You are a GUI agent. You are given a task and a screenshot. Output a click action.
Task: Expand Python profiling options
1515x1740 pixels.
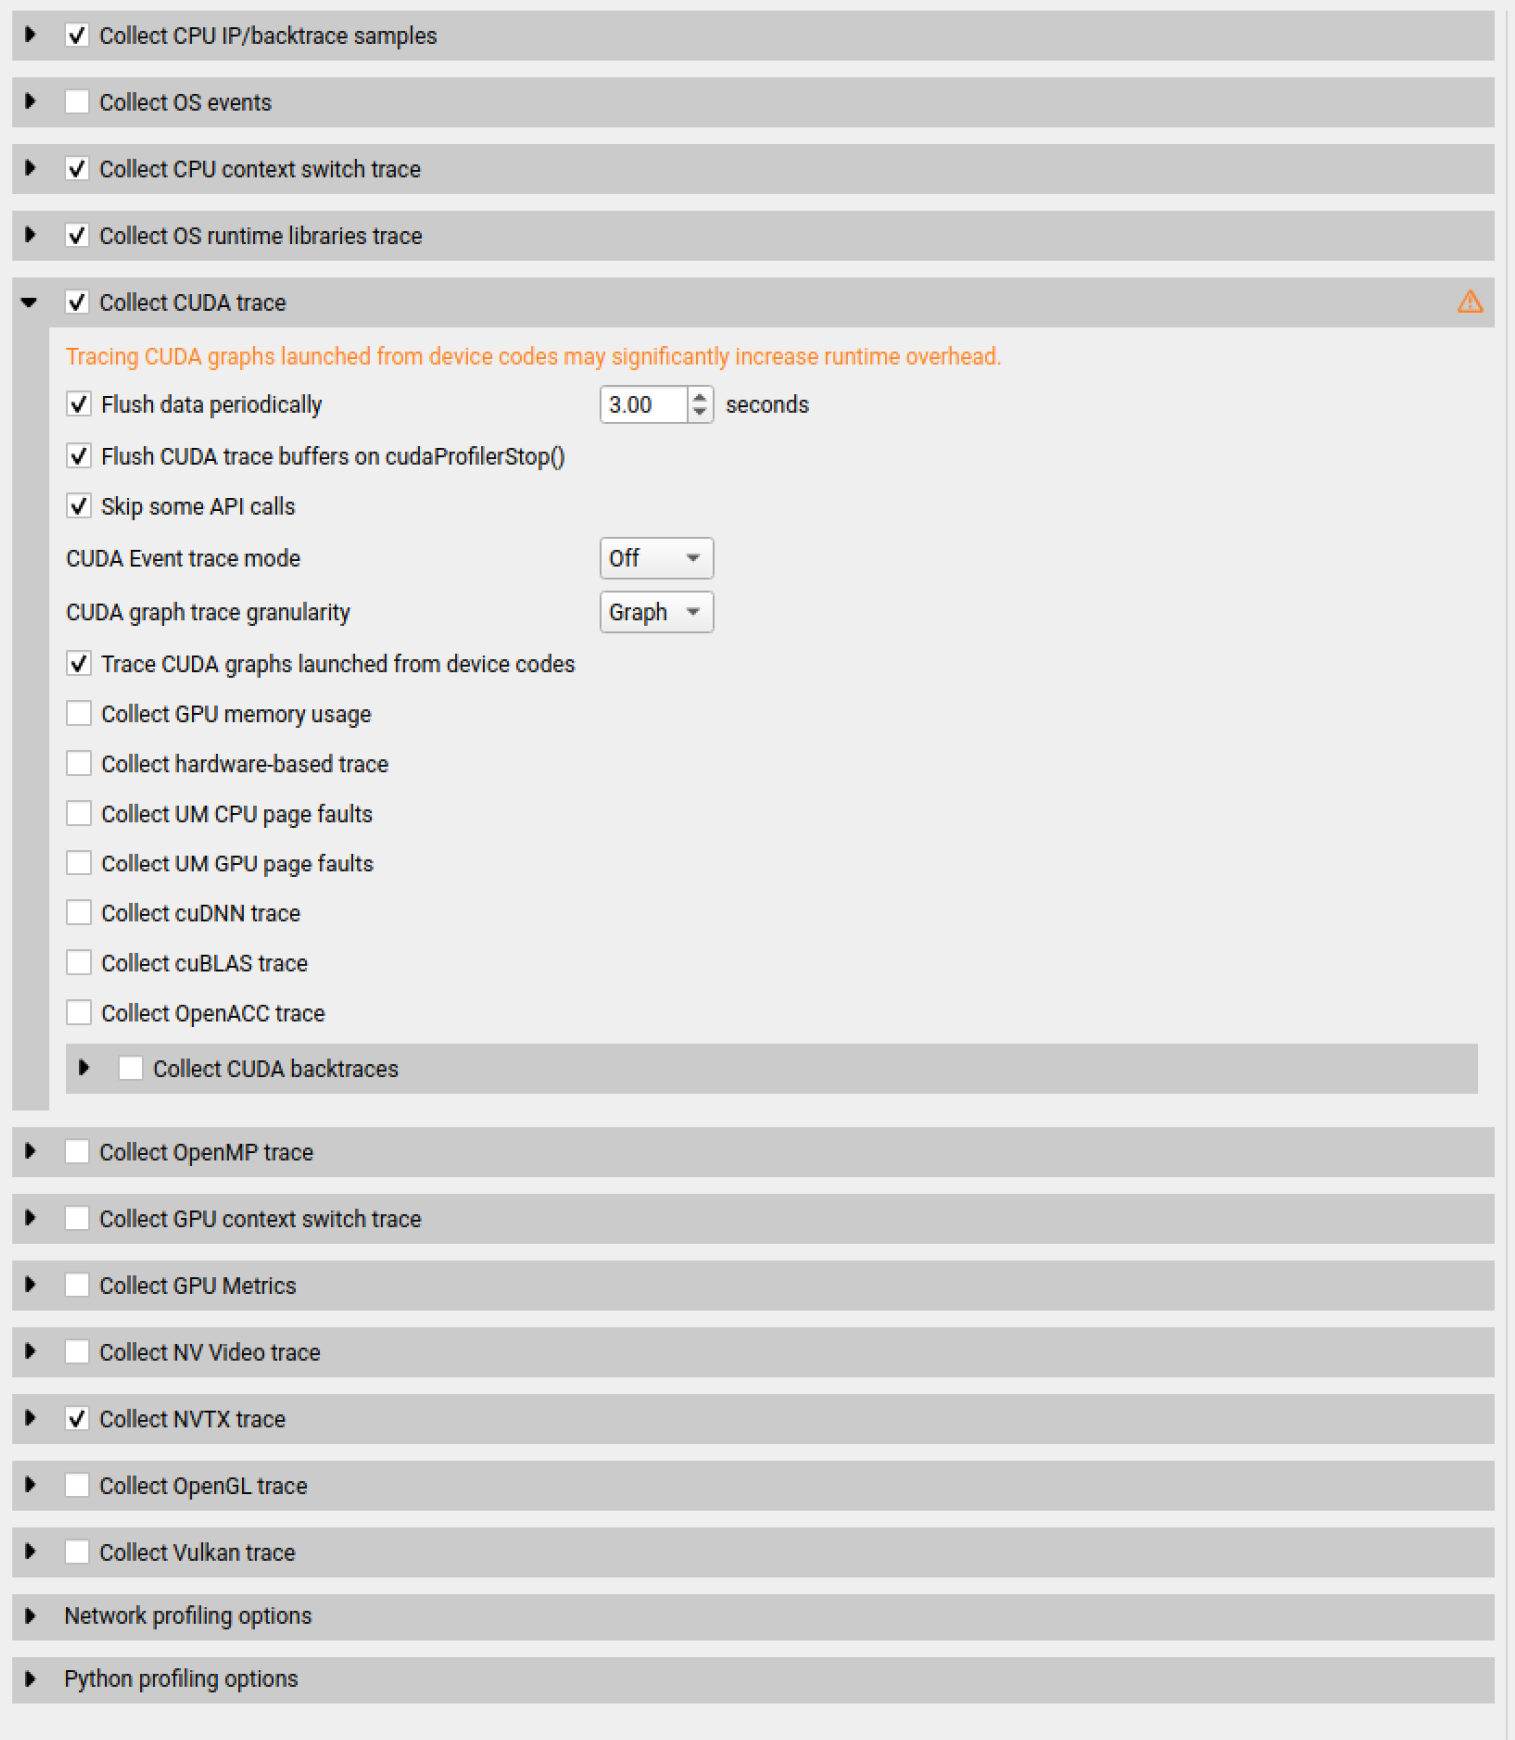30,1678
